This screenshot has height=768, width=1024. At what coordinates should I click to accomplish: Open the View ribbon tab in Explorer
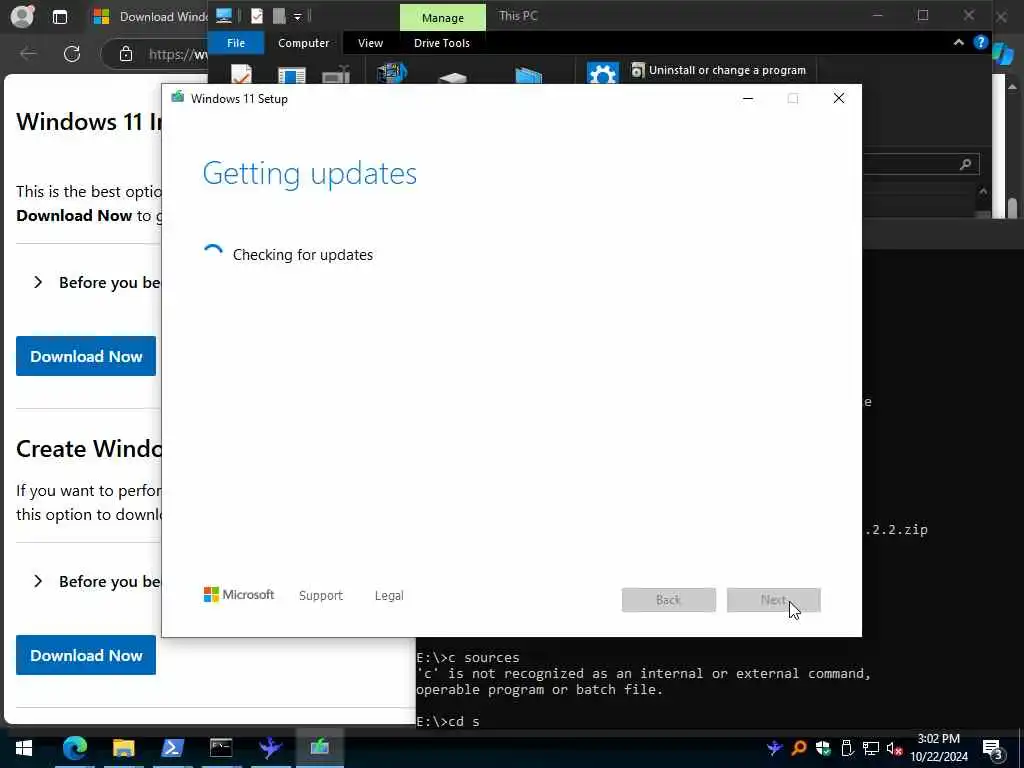click(x=370, y=43)
